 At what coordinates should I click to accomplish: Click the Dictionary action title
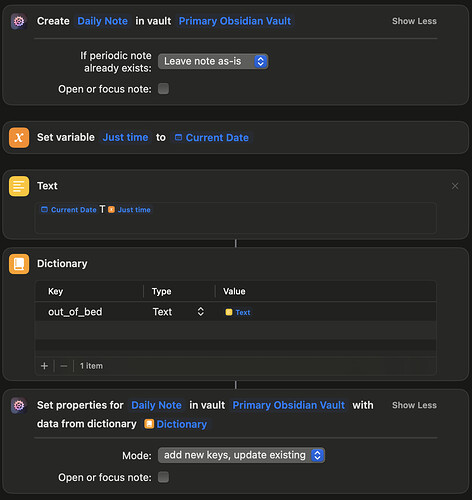tap(62, 263)
